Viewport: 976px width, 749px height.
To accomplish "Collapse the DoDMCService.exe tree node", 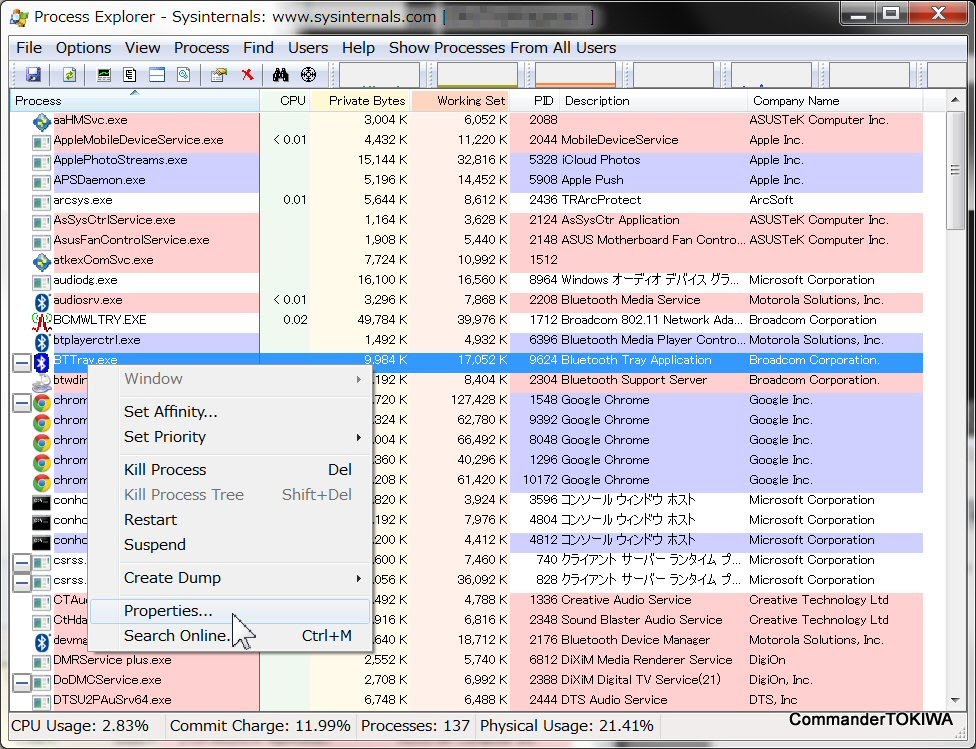I will (21, 682).
